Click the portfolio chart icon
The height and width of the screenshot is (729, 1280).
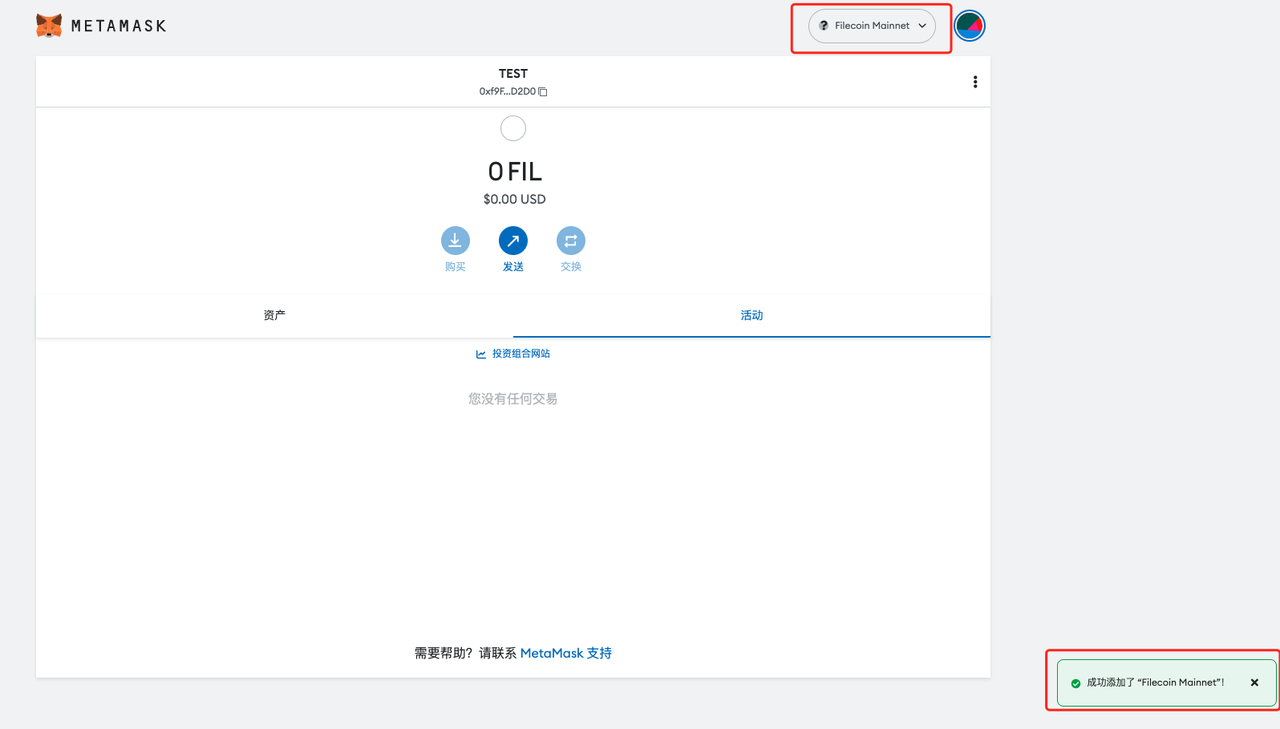pos(481,354)
